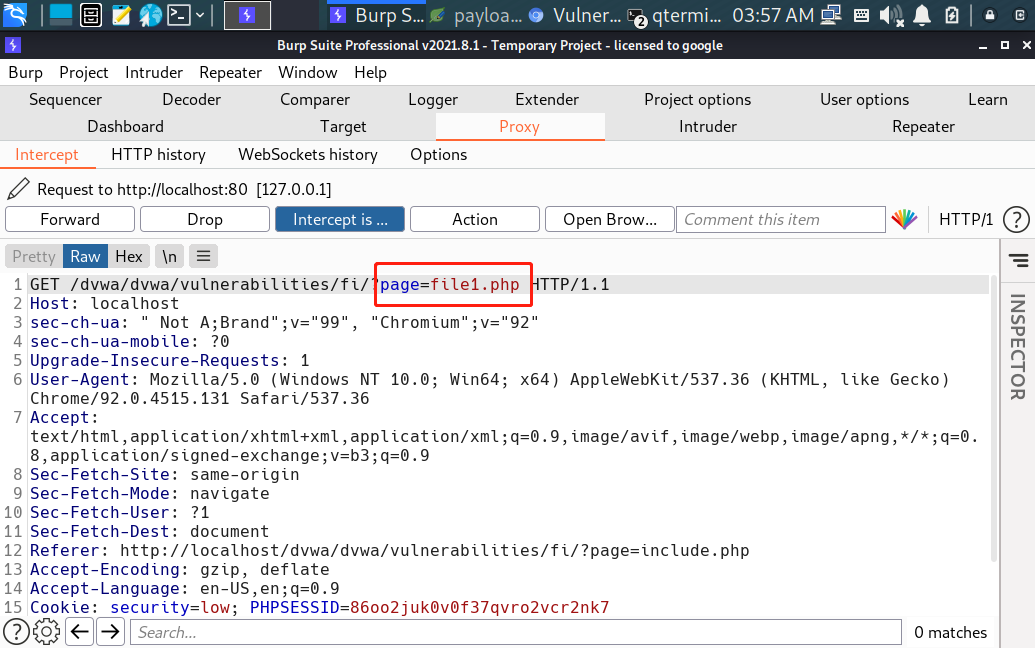Image resolution: width=1035 pixels, height=648 pixels.
Task: Click the lock screen icon
Action: [989, 15]
